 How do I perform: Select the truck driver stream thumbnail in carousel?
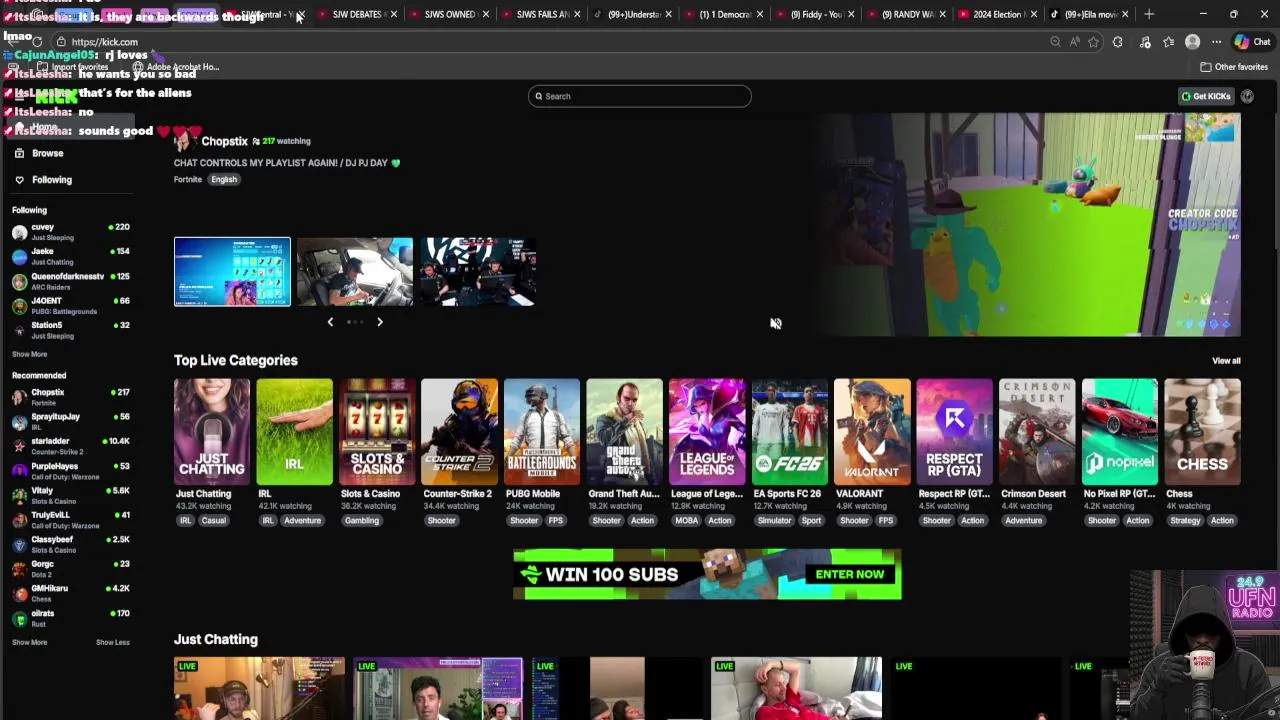355,272
